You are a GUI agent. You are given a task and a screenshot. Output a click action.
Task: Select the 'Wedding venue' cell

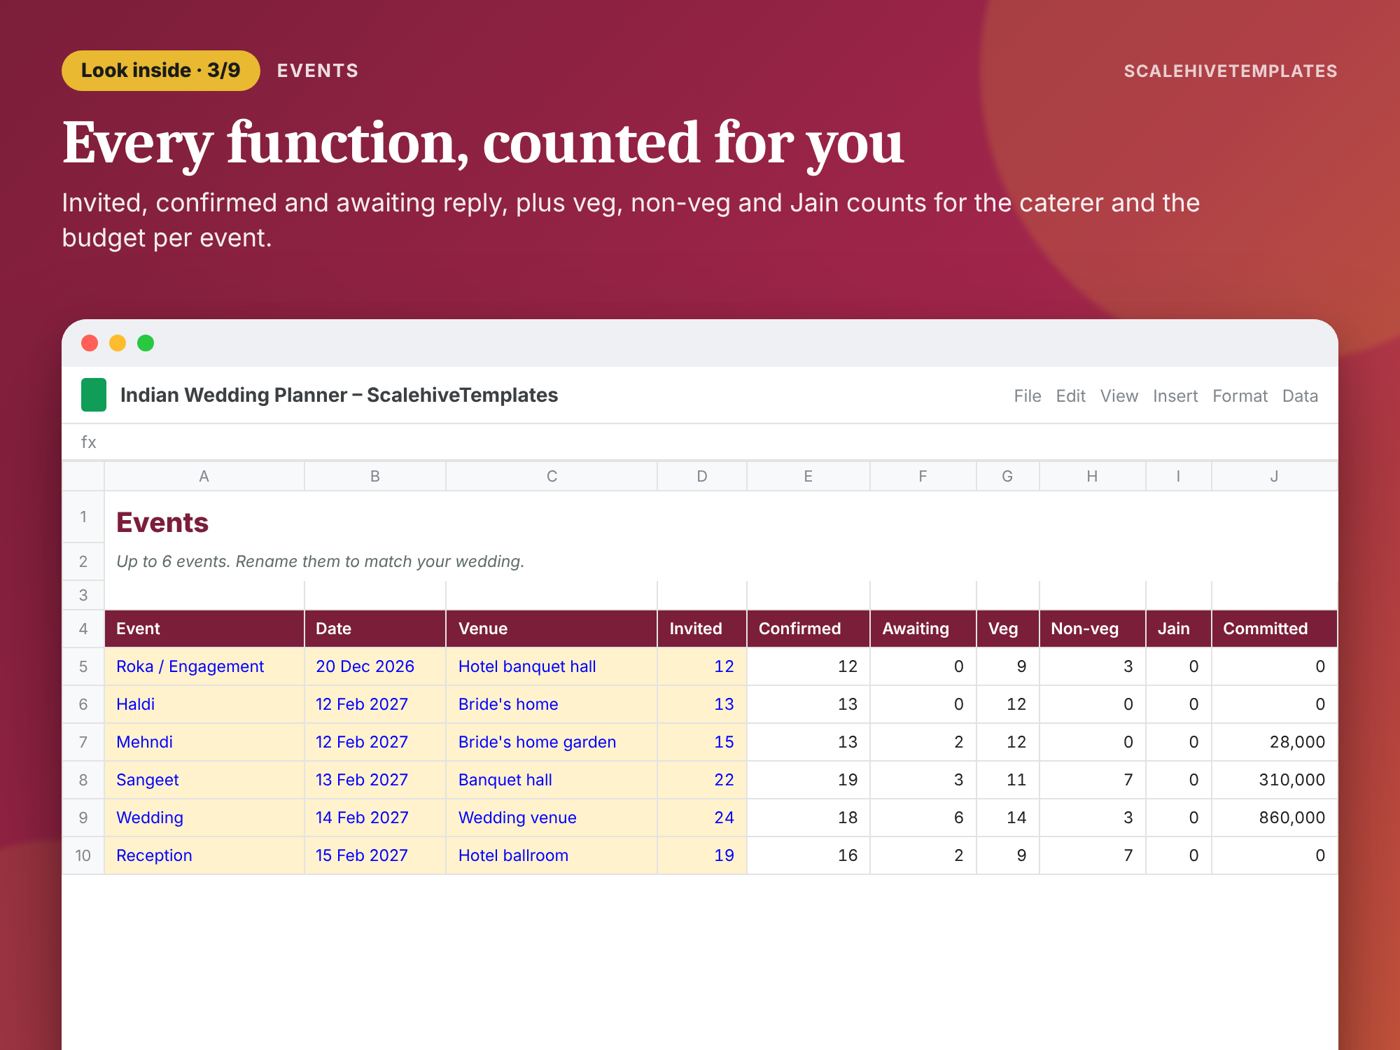(552, 818)
